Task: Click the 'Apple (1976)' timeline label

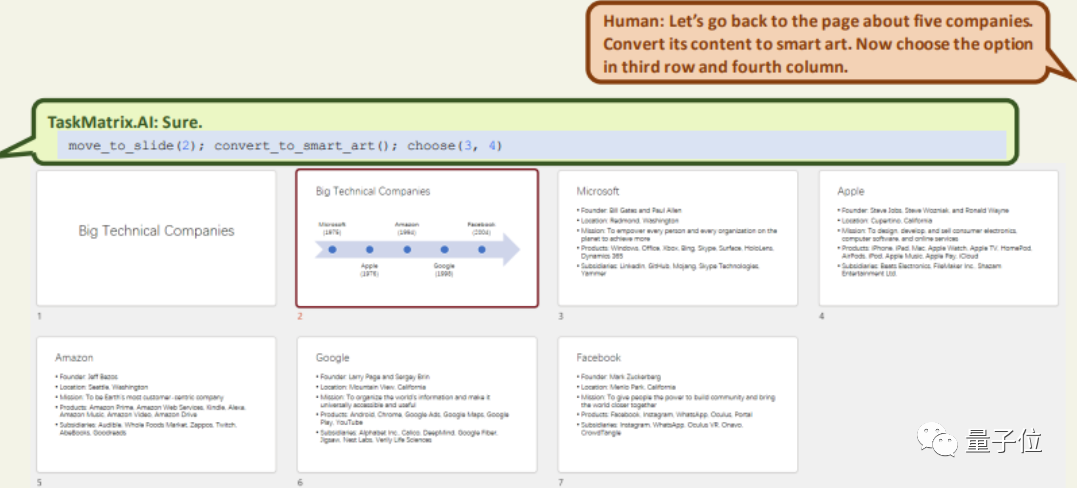Action: point(370,269)
